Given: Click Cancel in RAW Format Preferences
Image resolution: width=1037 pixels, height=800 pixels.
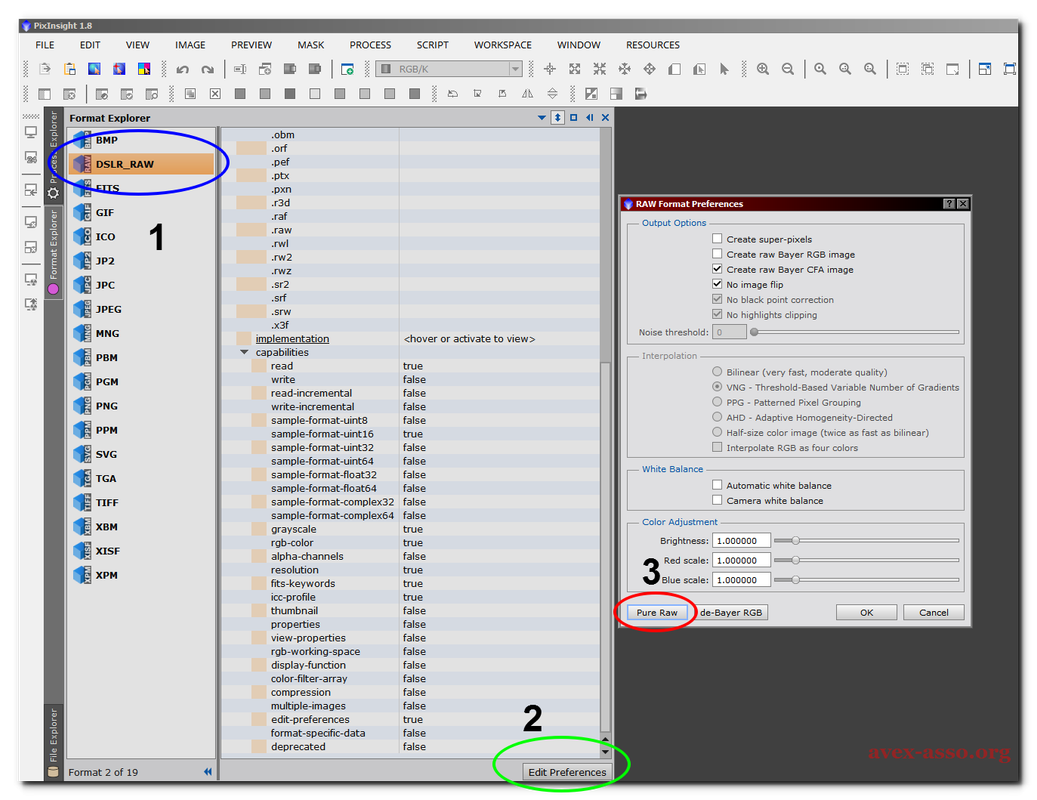Looking at the screenshot, I should 933,612.
